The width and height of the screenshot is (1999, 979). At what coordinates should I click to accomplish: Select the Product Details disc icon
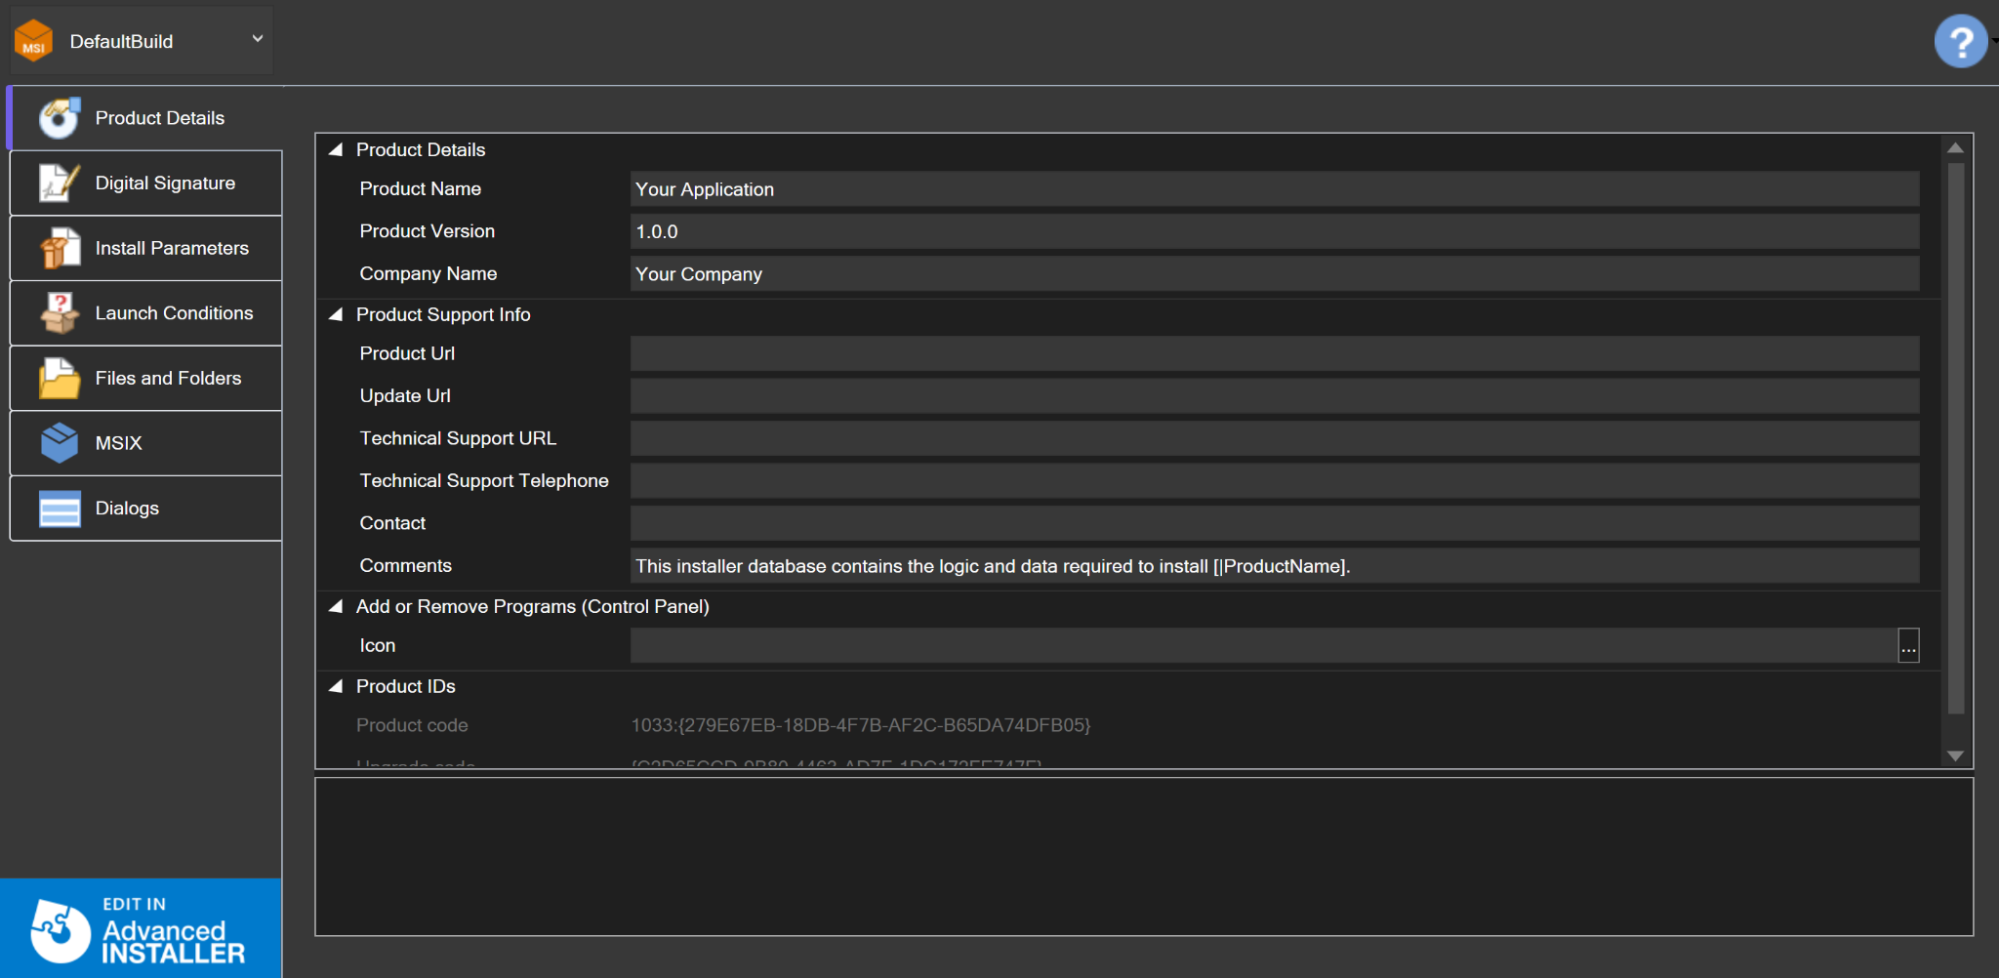click(58, 117)
